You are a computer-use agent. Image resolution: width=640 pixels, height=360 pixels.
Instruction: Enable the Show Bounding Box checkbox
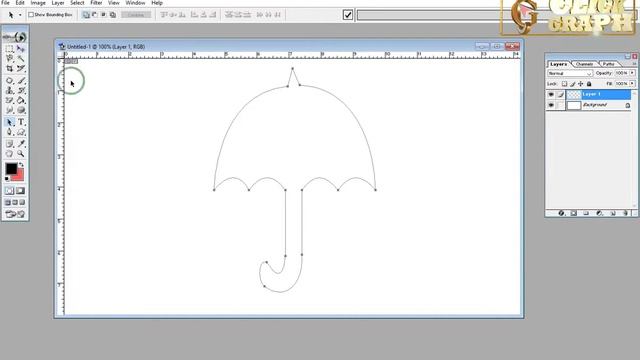(x=31, y=15)
